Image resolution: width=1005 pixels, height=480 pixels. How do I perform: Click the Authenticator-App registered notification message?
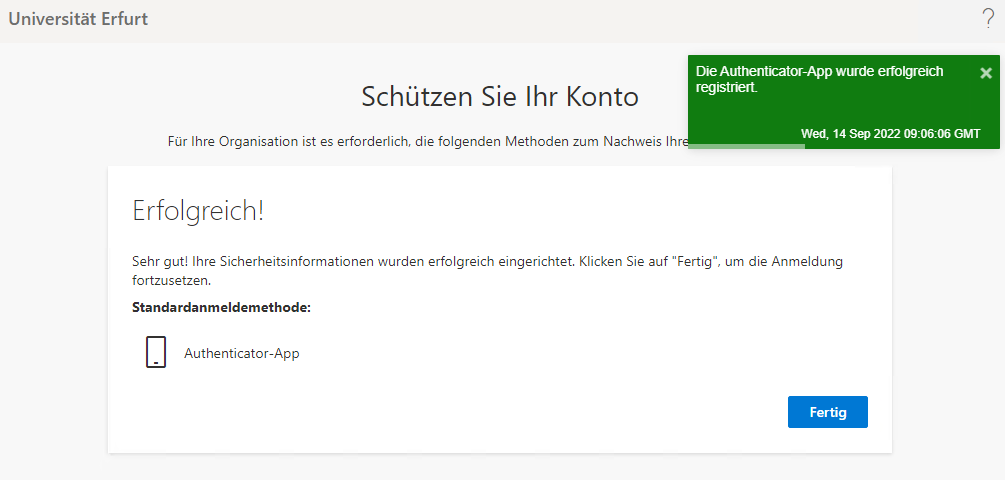[819, 80]
